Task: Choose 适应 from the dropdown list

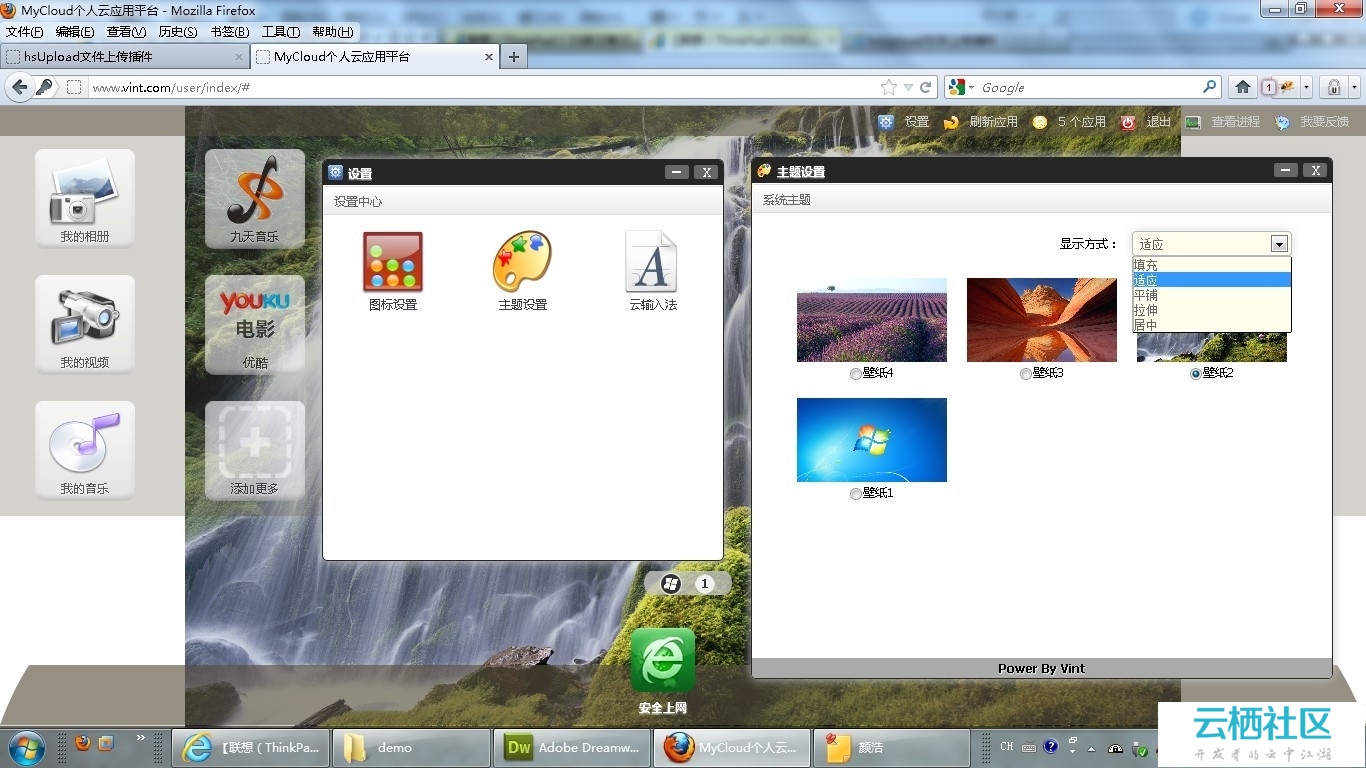Action: coord(1212,280)
